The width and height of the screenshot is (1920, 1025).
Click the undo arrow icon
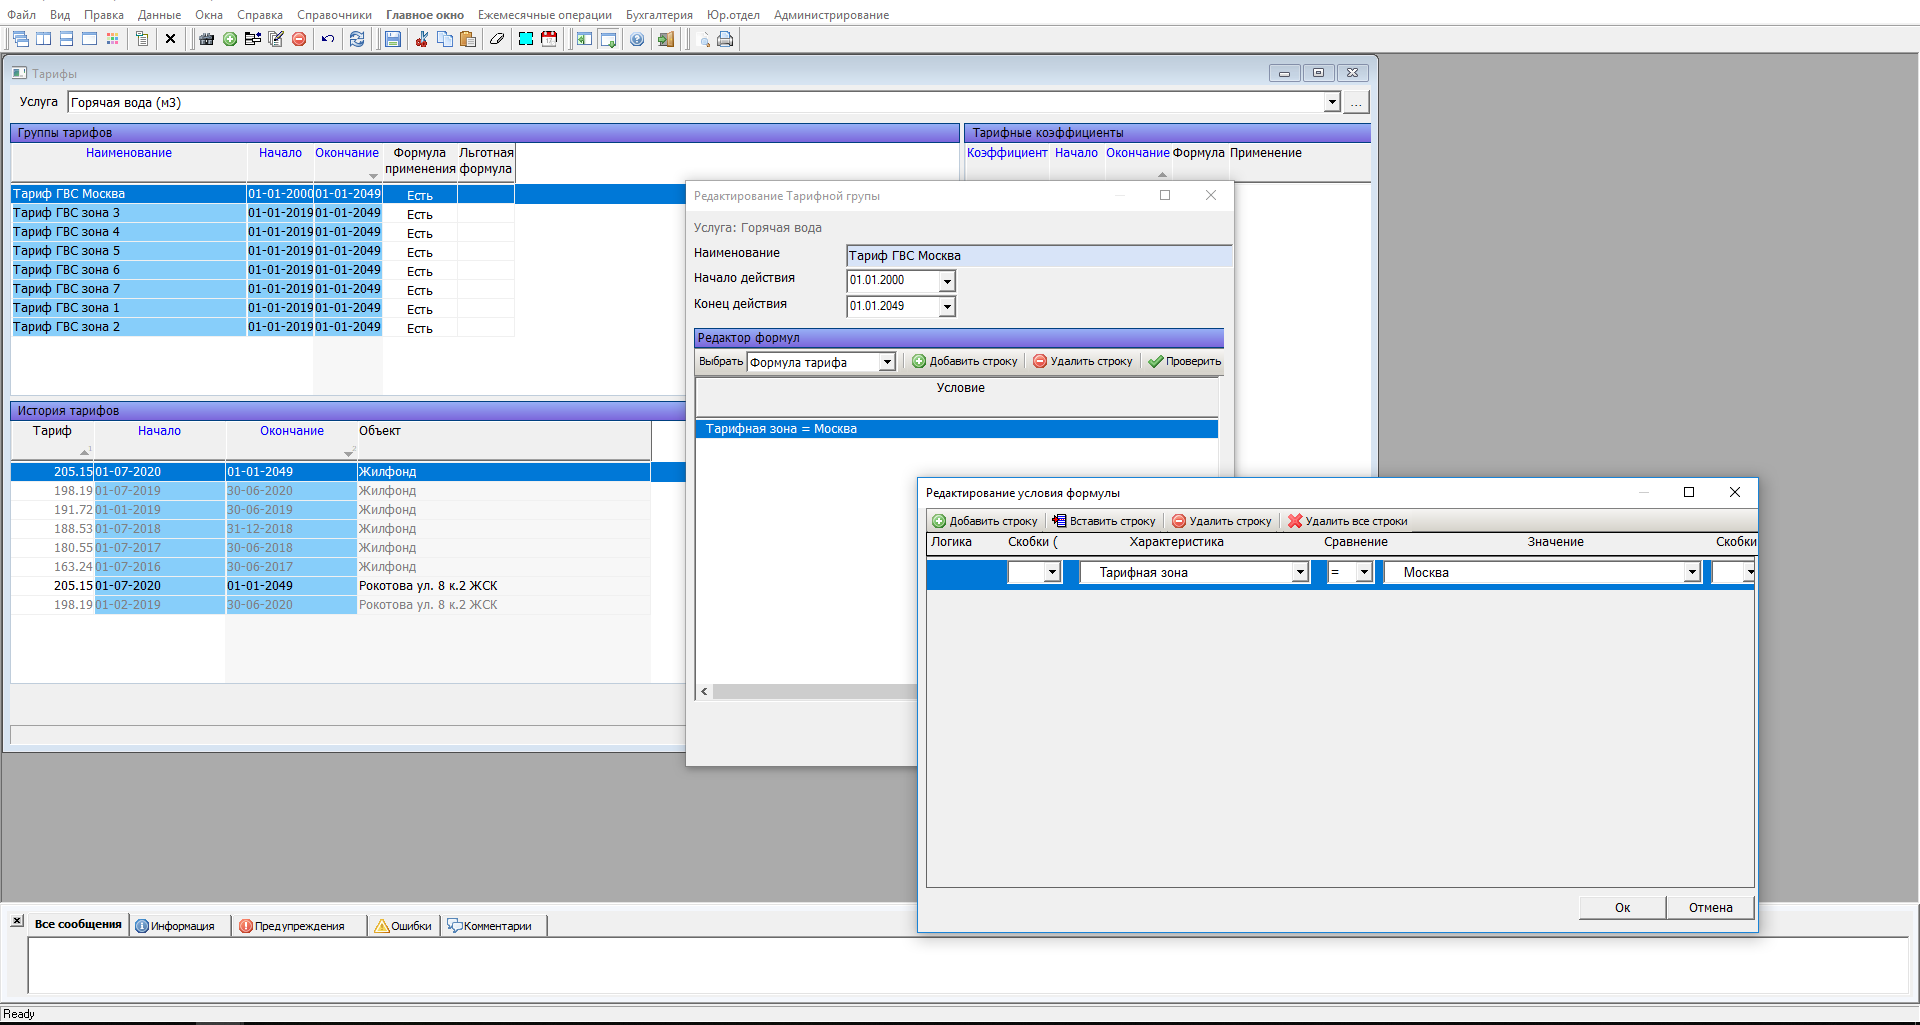pos(328,39)
